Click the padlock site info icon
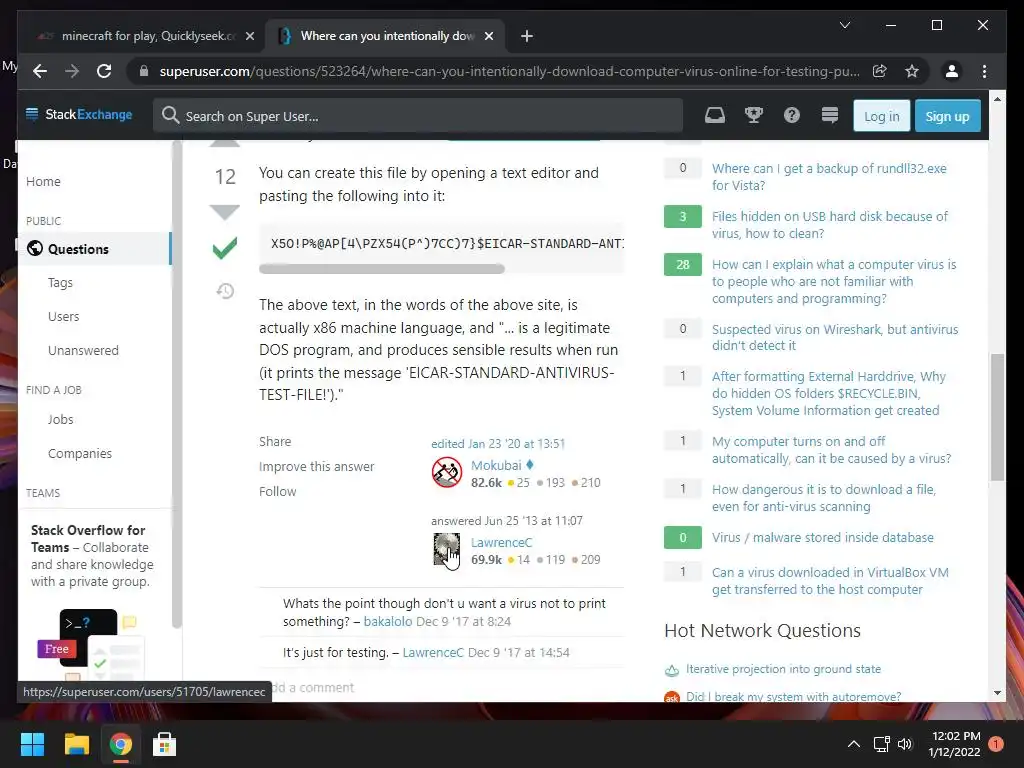Image resolution: width=1024 pixels, height=768 pixels. pos(144,71)
